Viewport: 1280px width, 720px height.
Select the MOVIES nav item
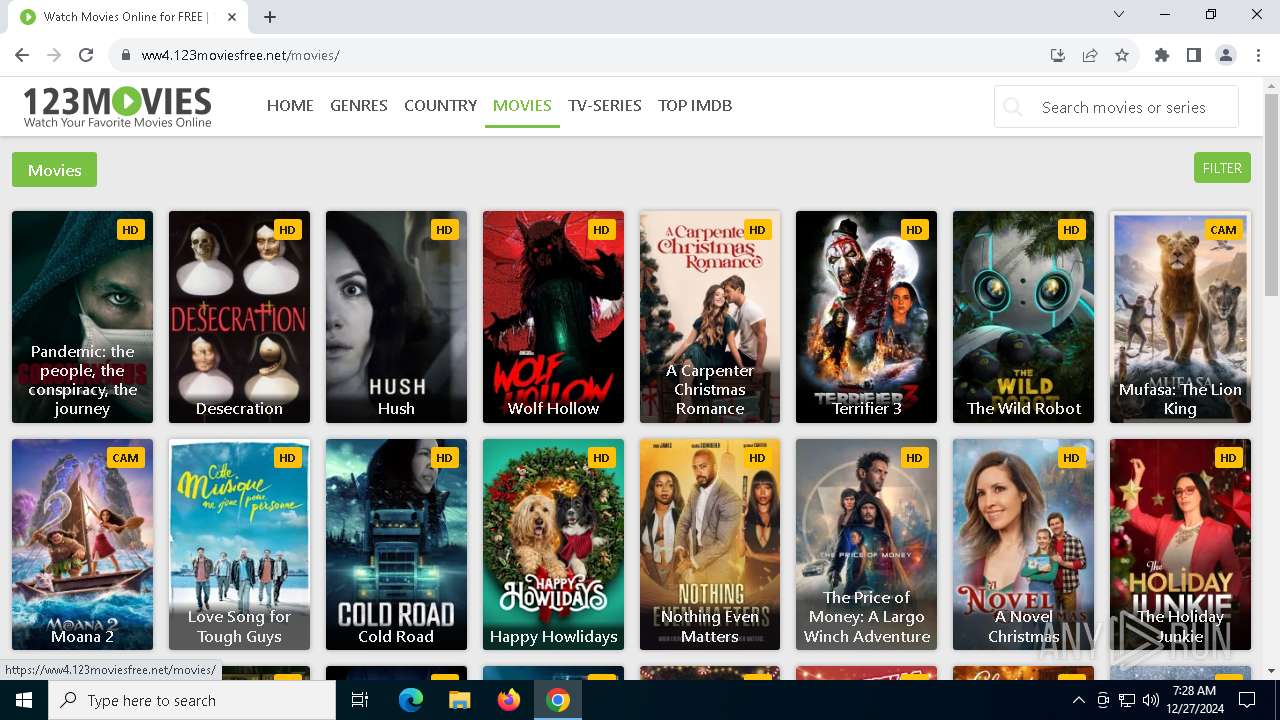(x=522, y=105)
